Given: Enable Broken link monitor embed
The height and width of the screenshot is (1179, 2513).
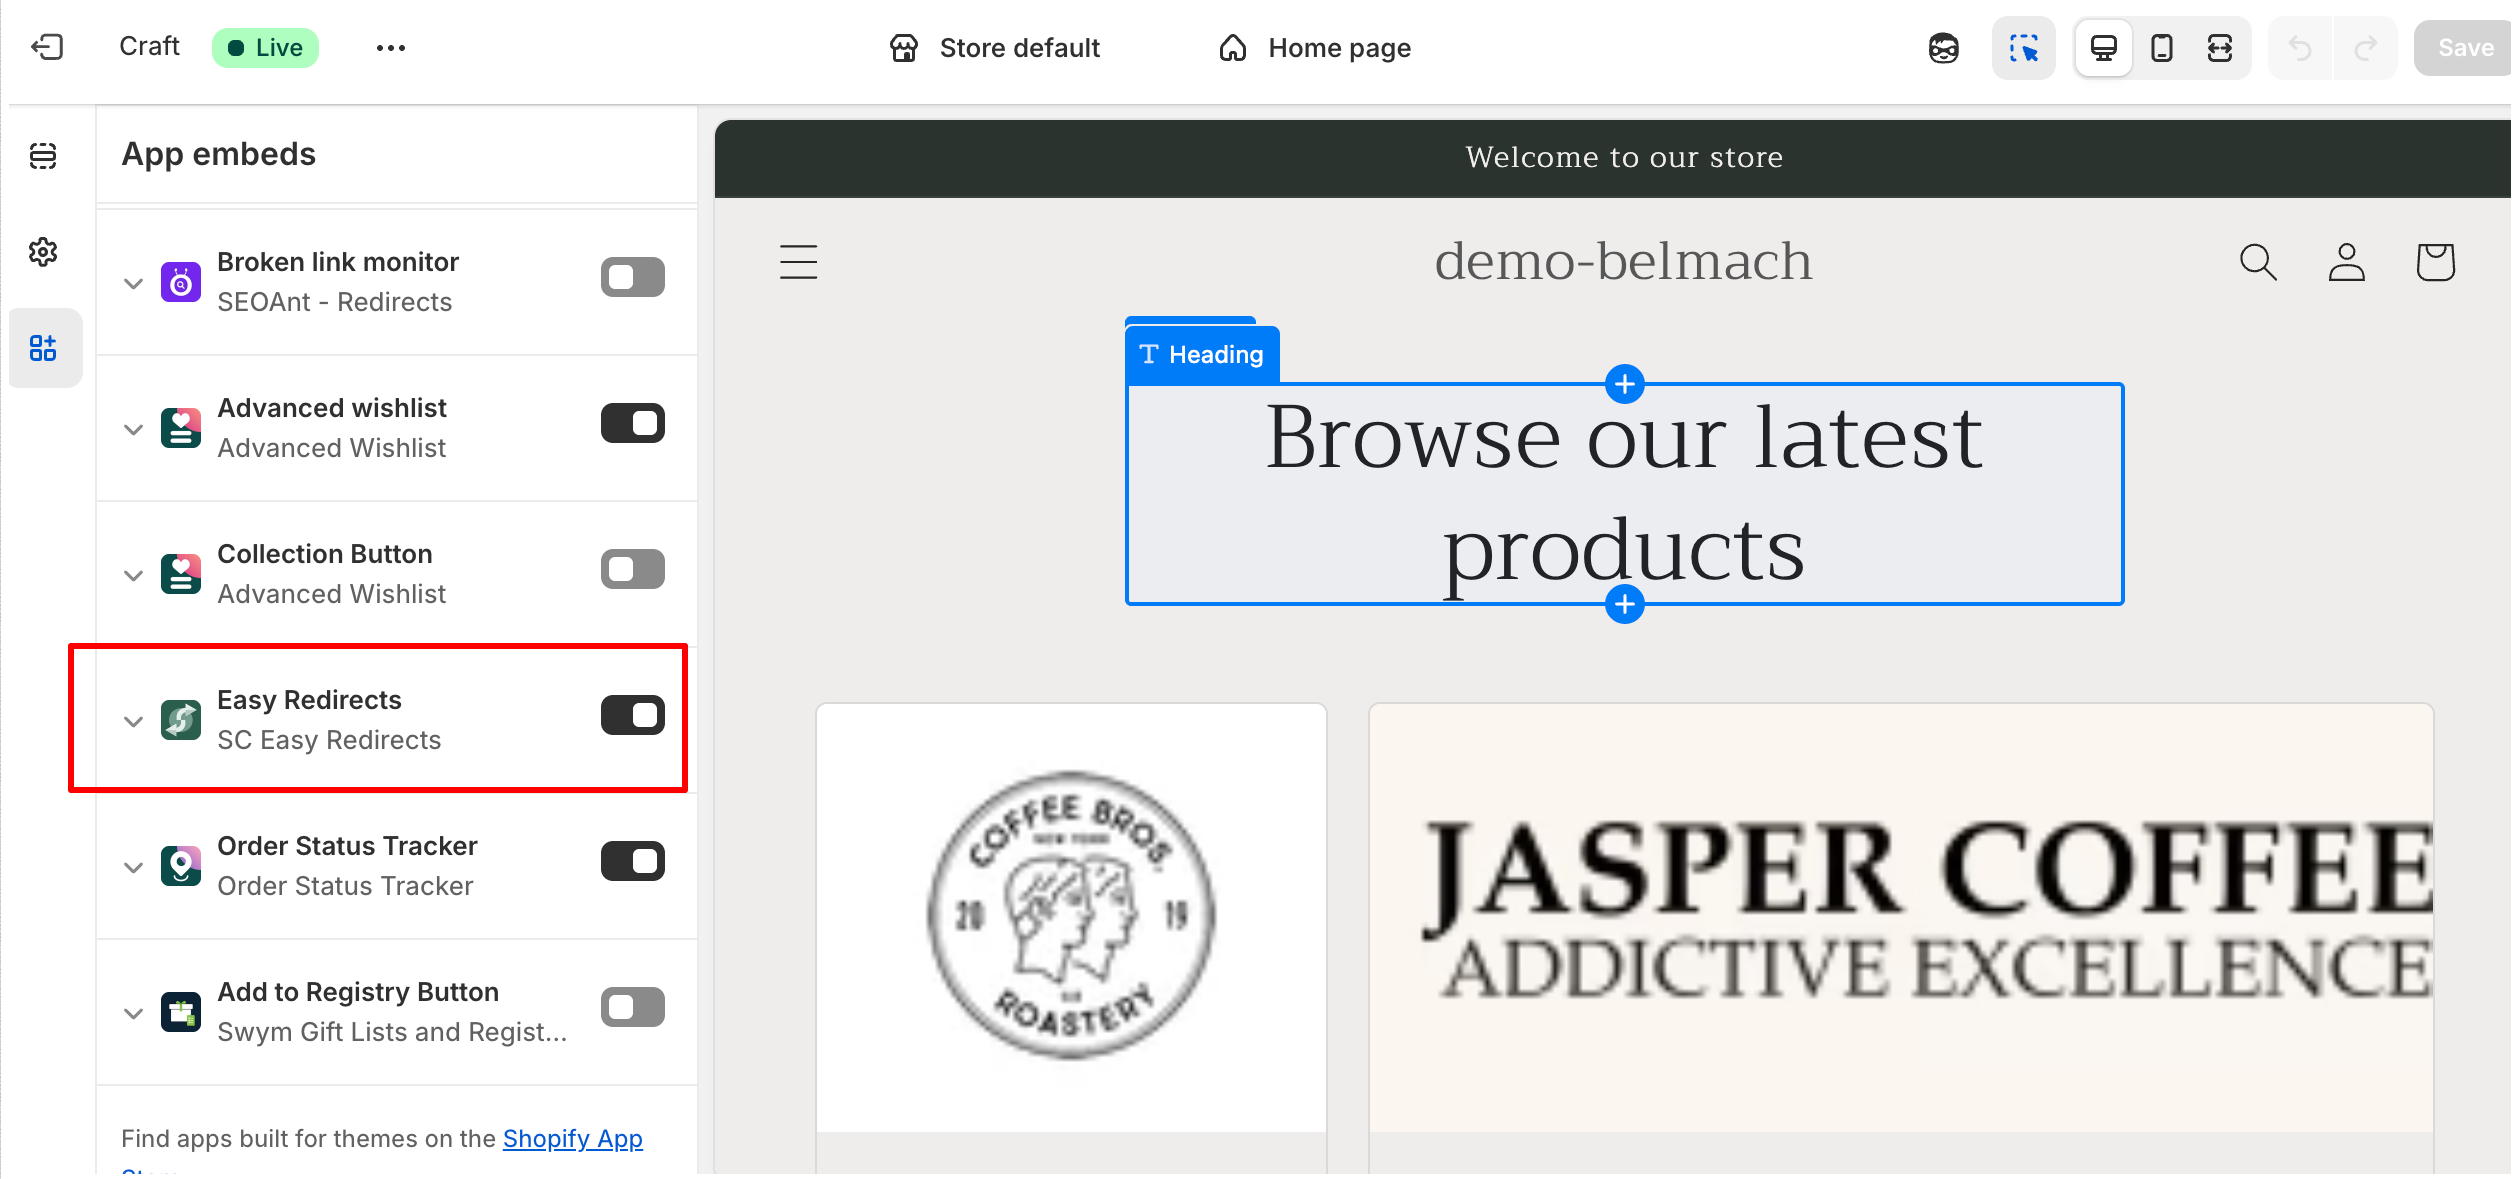Looking at the screenshot, I should point(632,277).
